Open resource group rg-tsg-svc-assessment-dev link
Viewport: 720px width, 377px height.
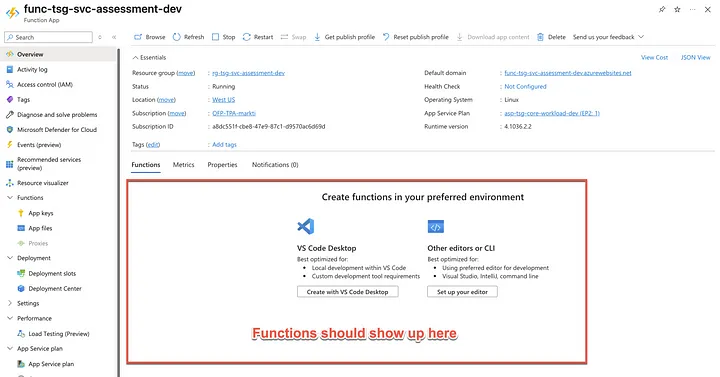pyautogui.click(x=248, y=73)
